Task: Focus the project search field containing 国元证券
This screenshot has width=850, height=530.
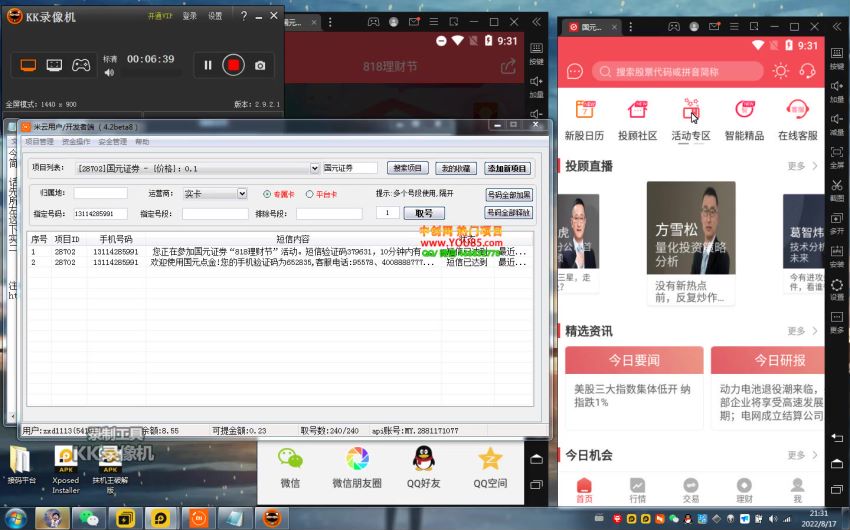Action: click(x=350, y=168)
